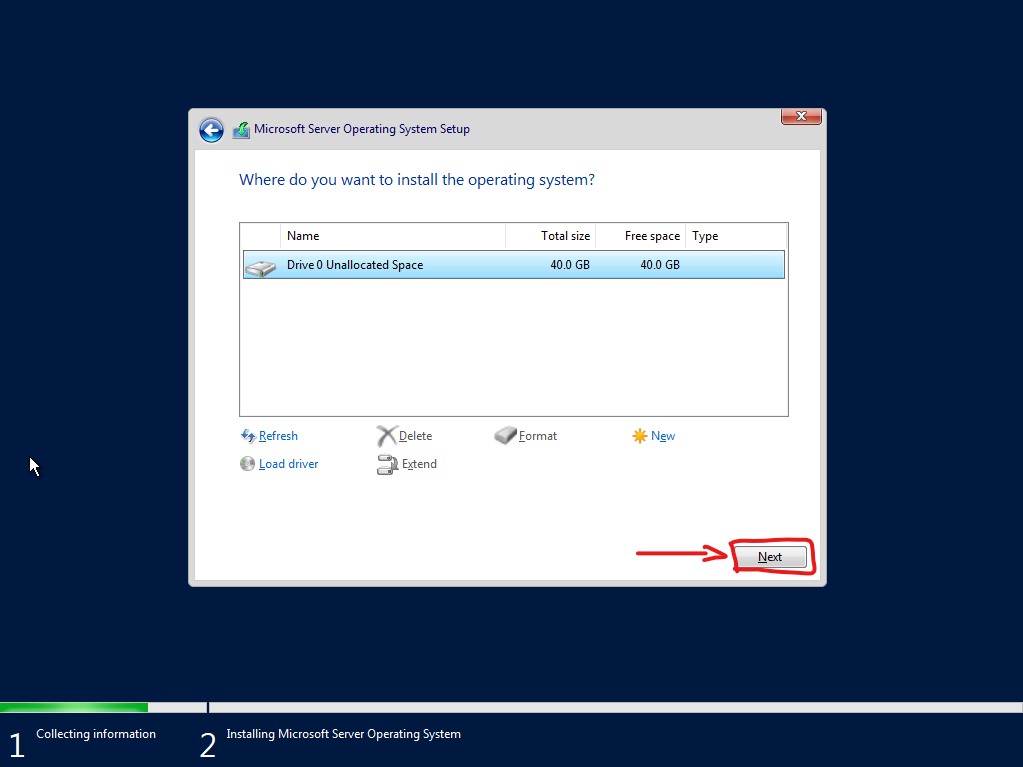Click the 40.0 GB total size value

click(x=570, y=265)
